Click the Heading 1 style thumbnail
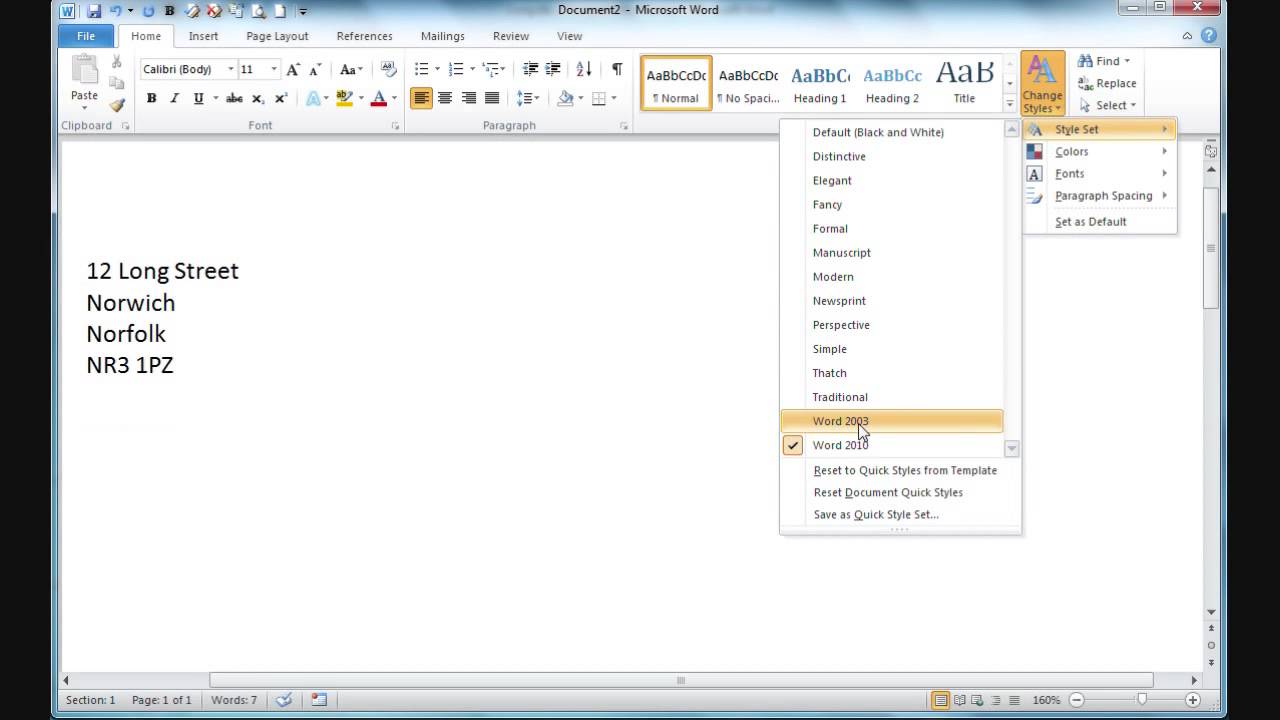 click(x=820, y=83)
